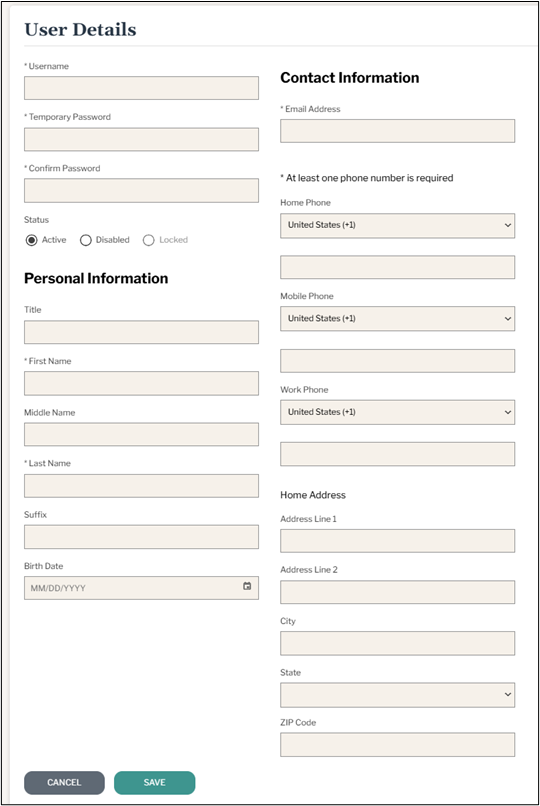The image size is (540, 806).
Task: Select the Confirm Password text box
Action: point(141,191)
